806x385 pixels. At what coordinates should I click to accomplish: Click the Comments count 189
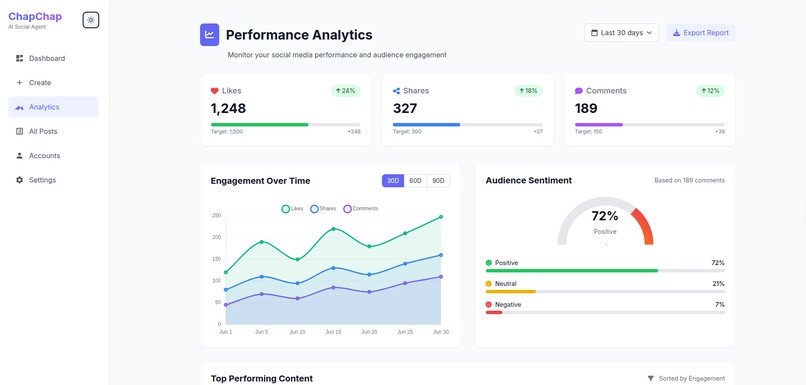586,108
